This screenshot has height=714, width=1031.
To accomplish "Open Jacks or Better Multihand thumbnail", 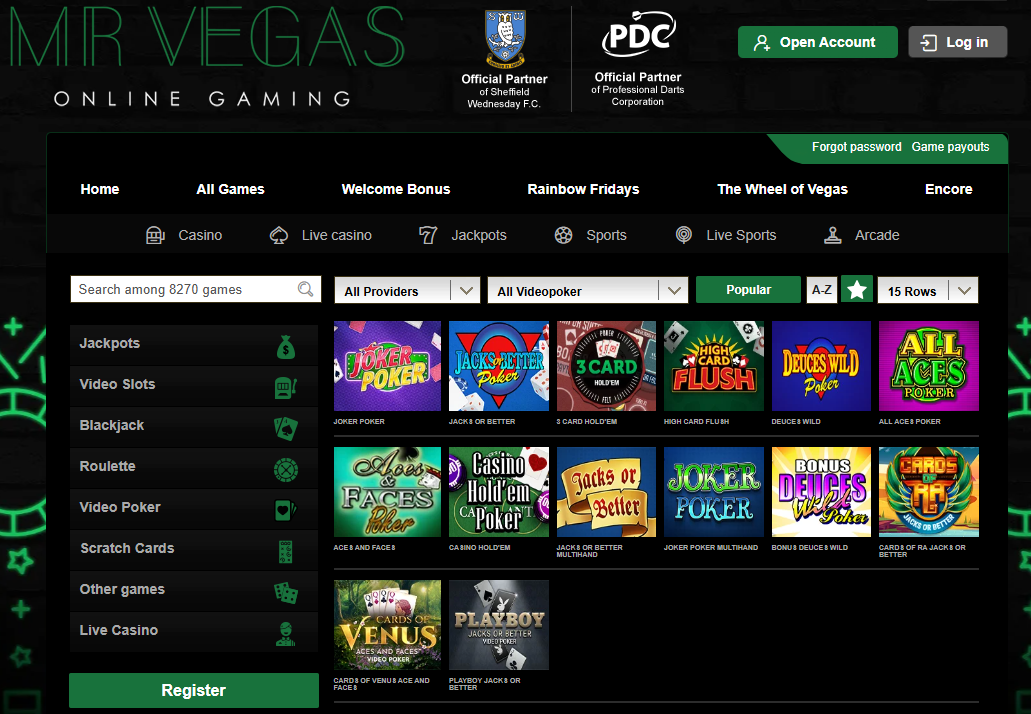I will click(606, 492).
